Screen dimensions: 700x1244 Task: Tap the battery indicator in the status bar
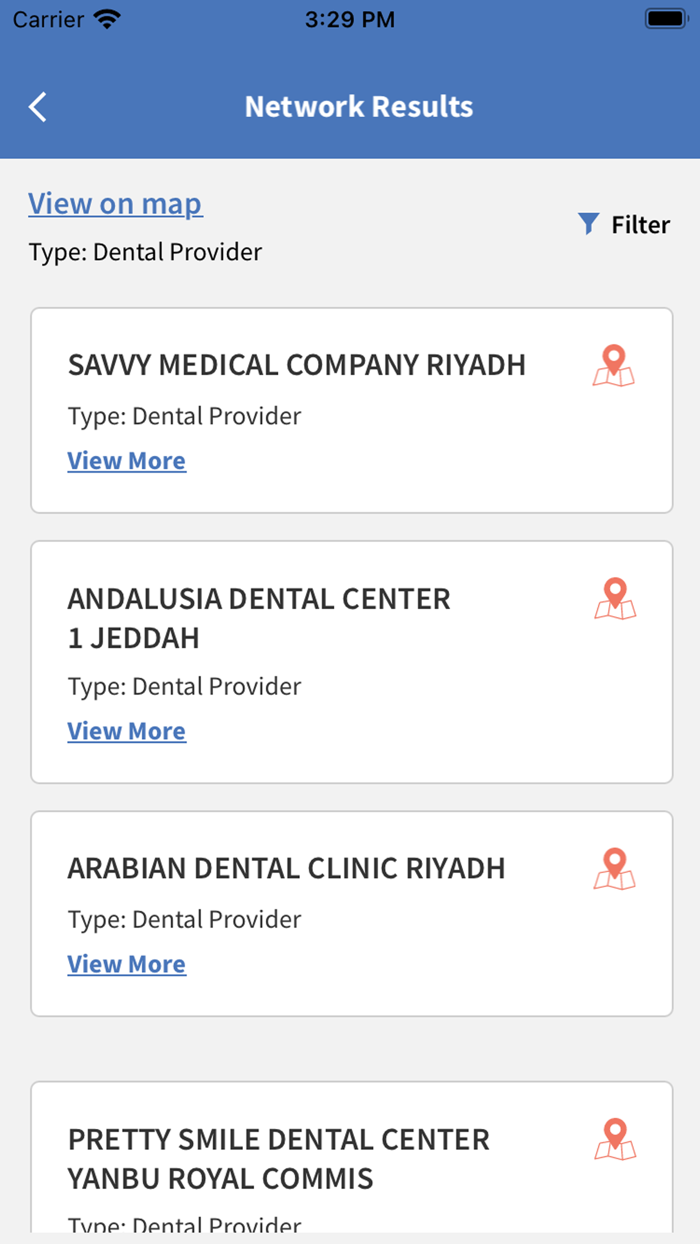pos(663,16)
